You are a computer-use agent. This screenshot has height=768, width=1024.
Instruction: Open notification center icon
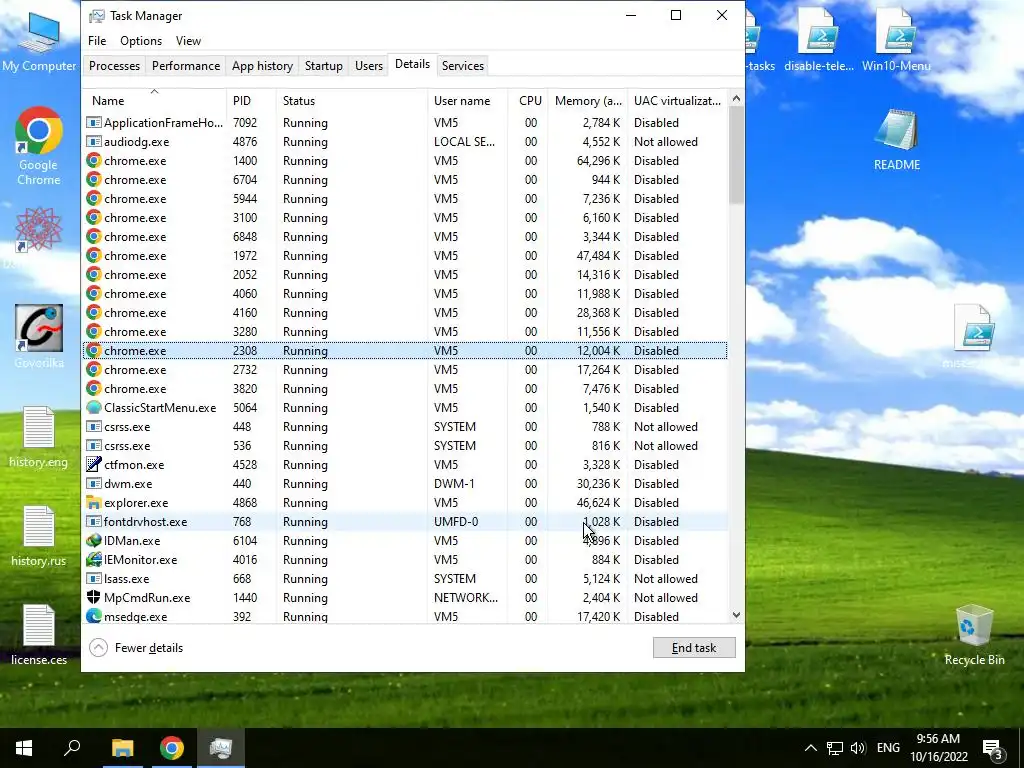tap(993, 749)
